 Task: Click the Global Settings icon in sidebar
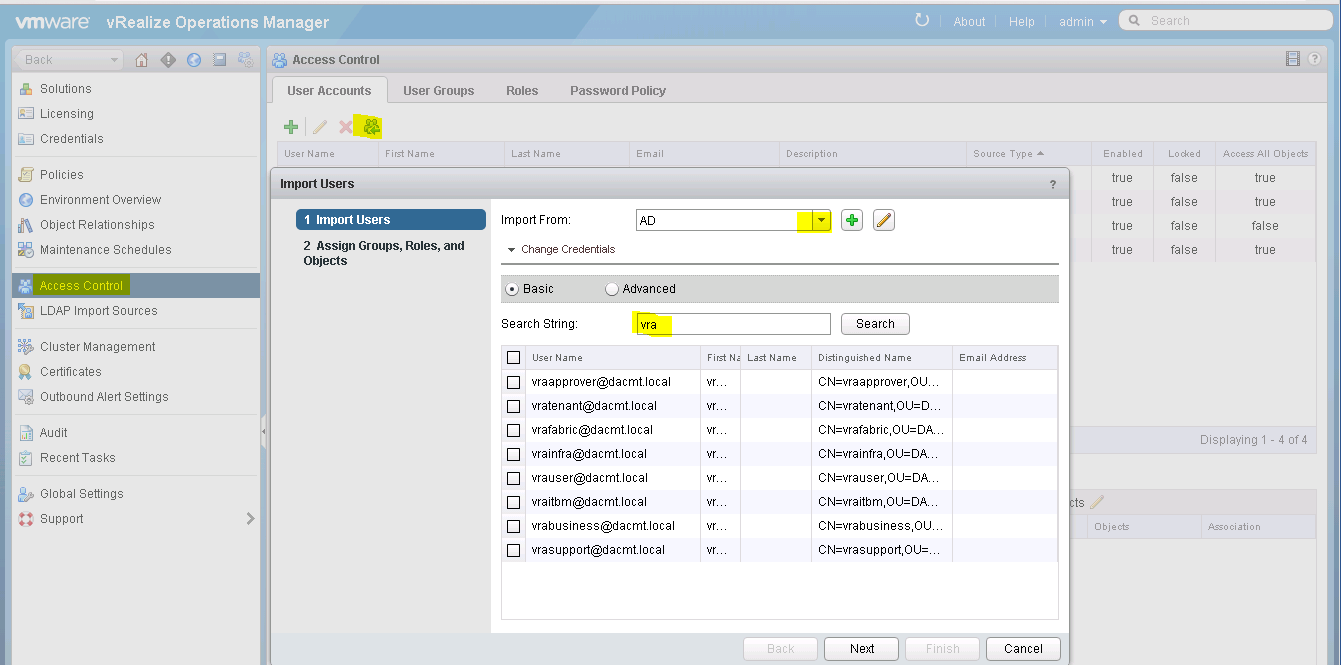[x=26, y=494]
